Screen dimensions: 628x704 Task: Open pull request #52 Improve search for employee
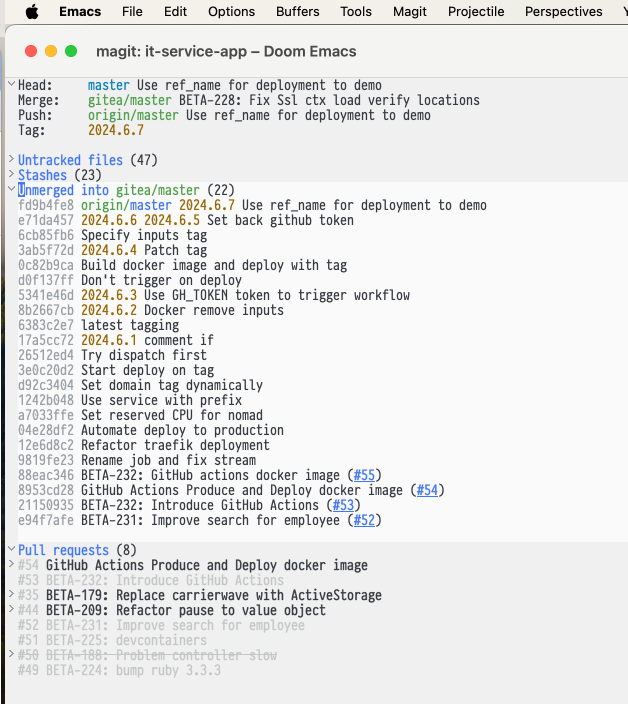[x=162, y=625]
